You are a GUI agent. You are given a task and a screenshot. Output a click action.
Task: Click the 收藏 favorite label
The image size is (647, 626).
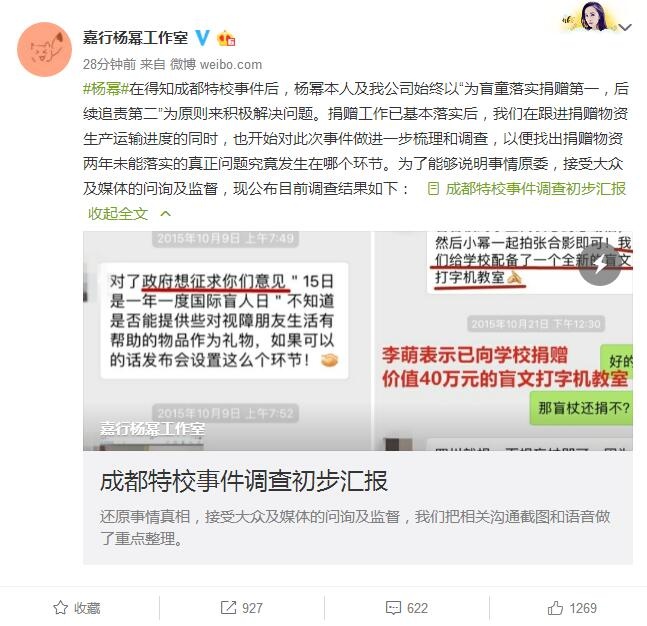(x=87, y=608)
